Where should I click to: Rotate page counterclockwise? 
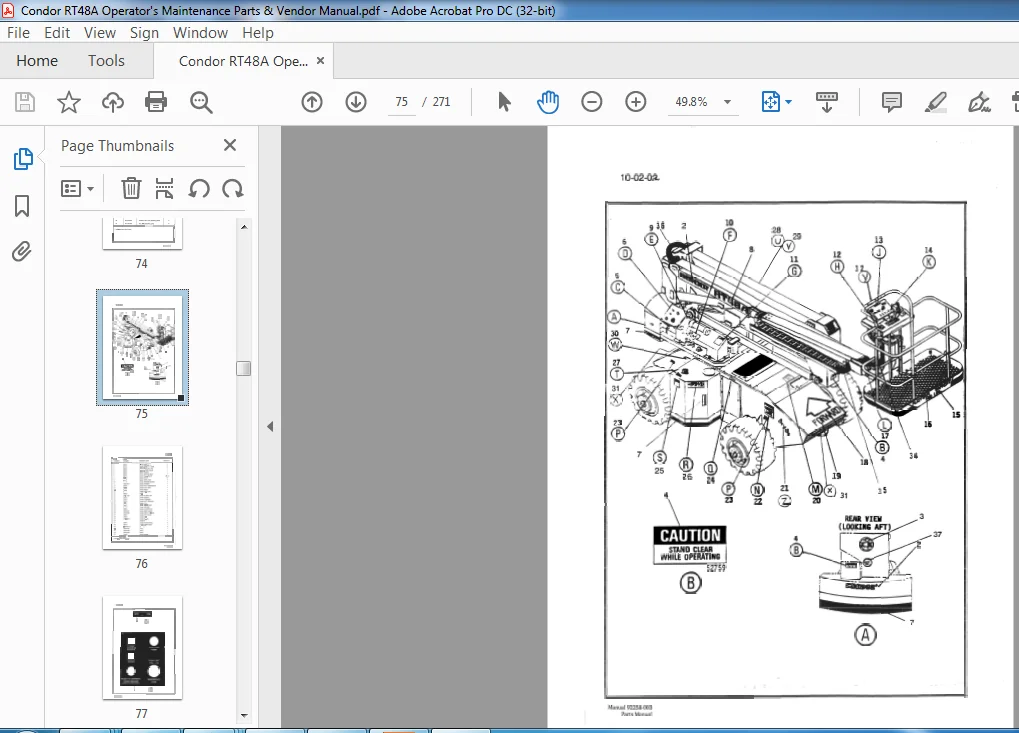pyautogui.click(x=199, y=188)
